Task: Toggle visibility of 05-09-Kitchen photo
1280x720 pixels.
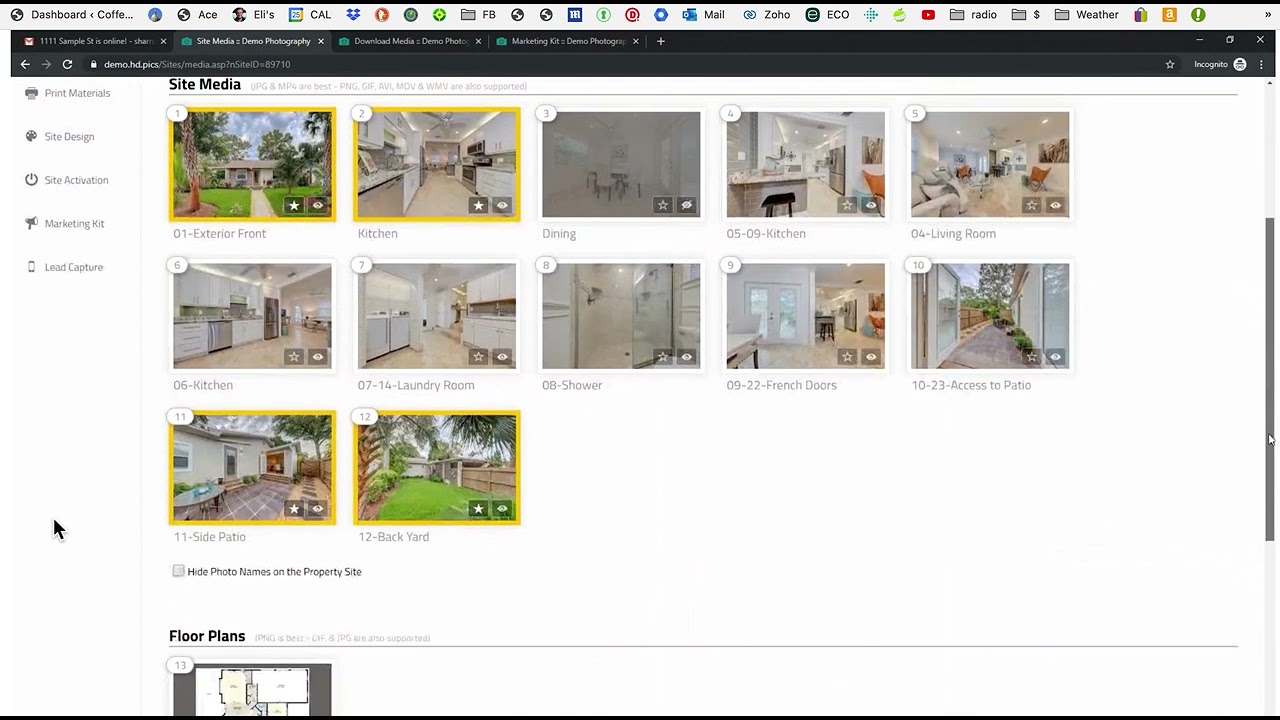Action: [x=871, y=205]
